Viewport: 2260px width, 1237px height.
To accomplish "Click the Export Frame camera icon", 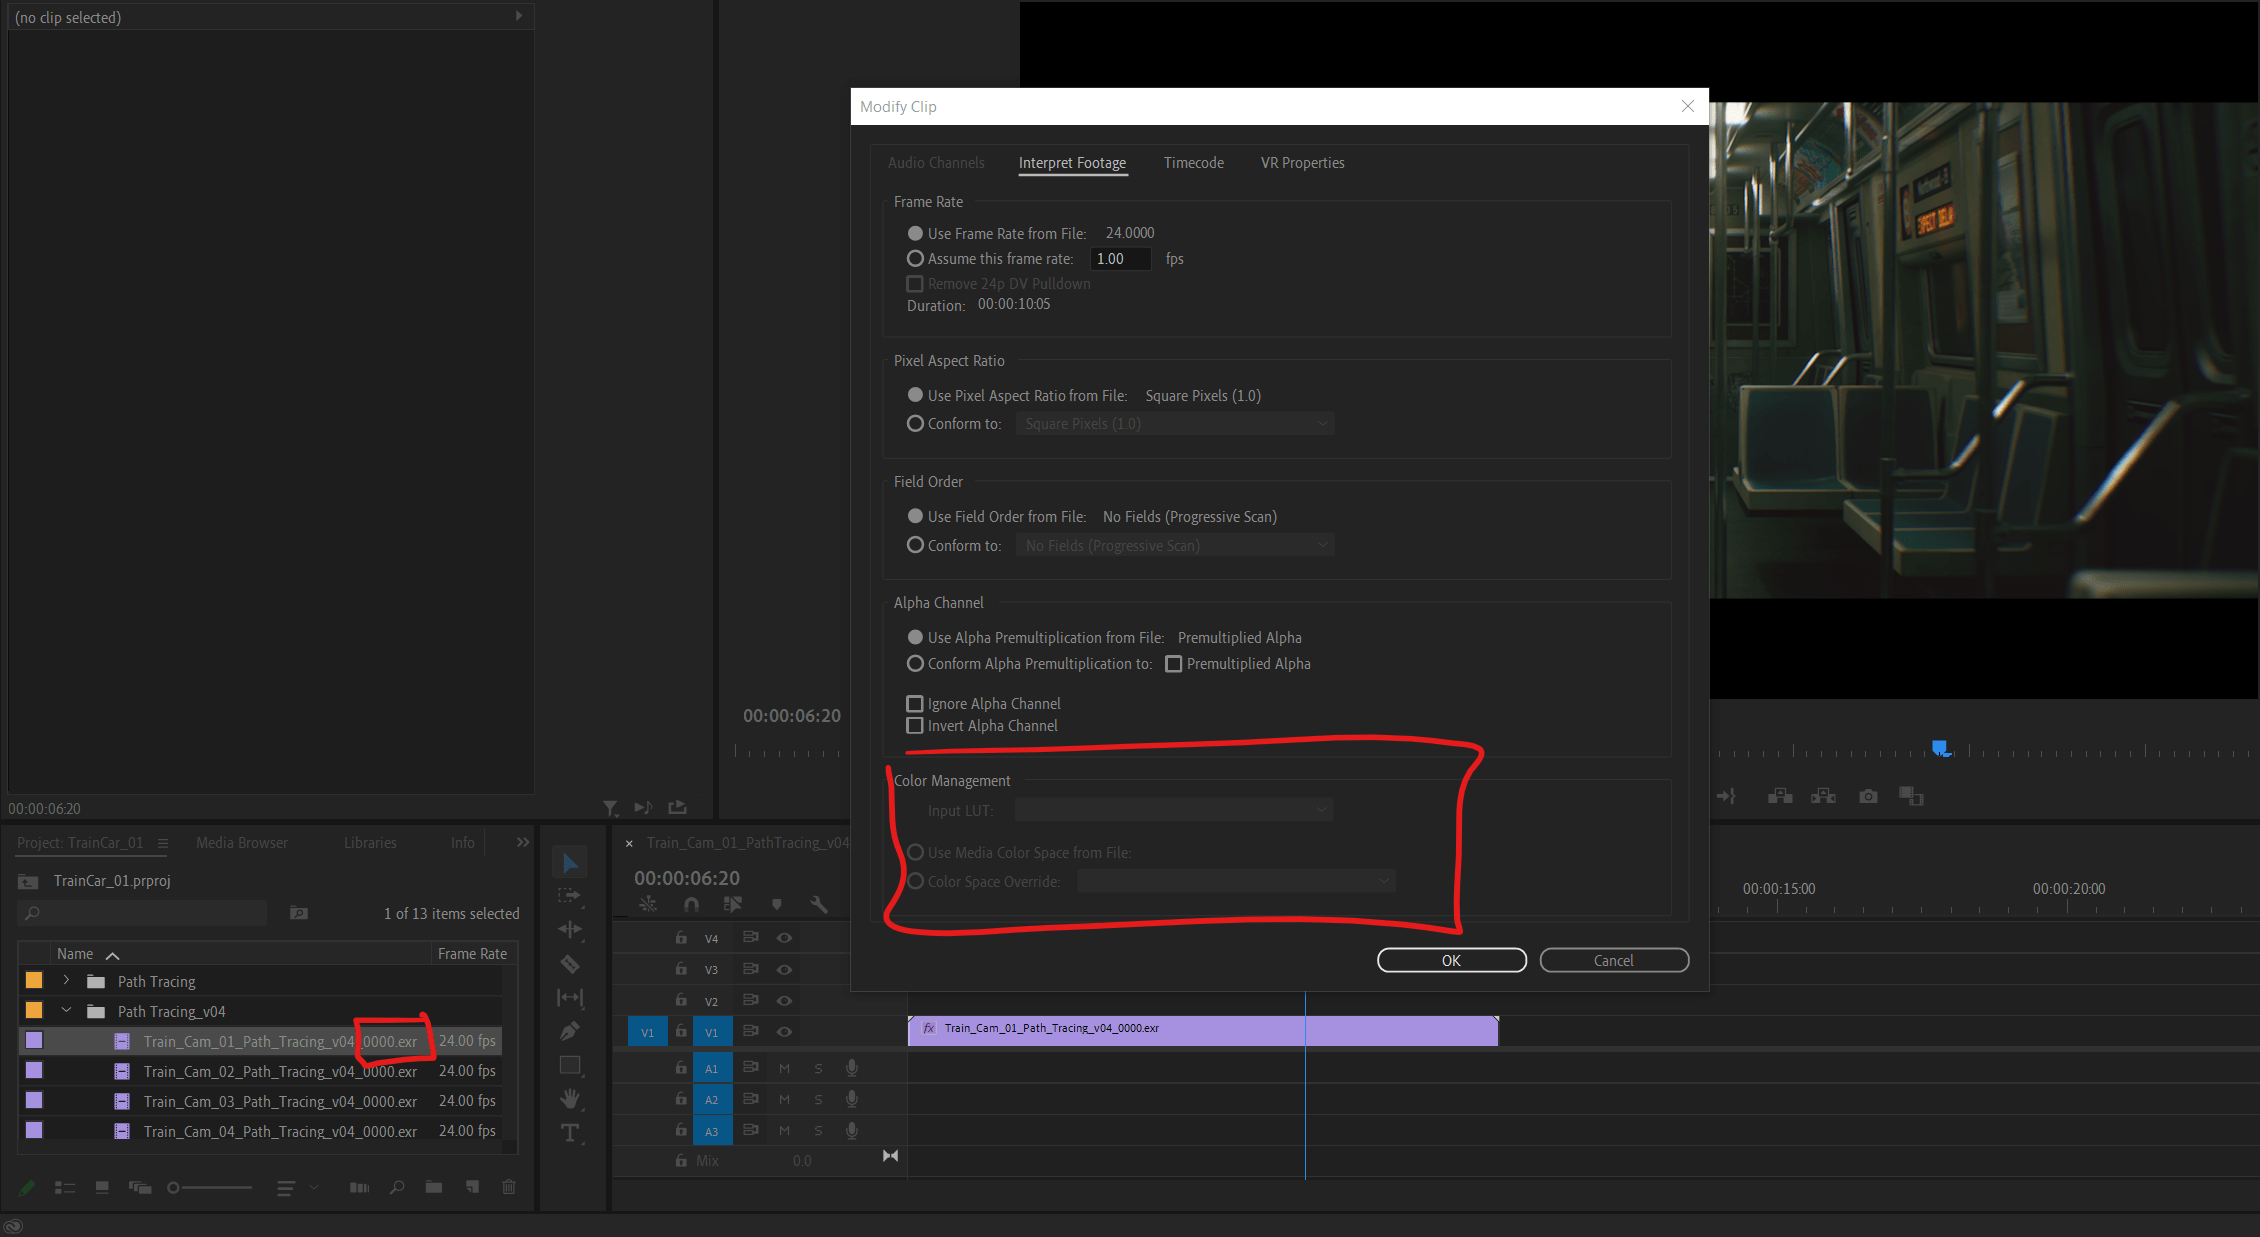I will pyautogui.click(x=1868, y=795).
